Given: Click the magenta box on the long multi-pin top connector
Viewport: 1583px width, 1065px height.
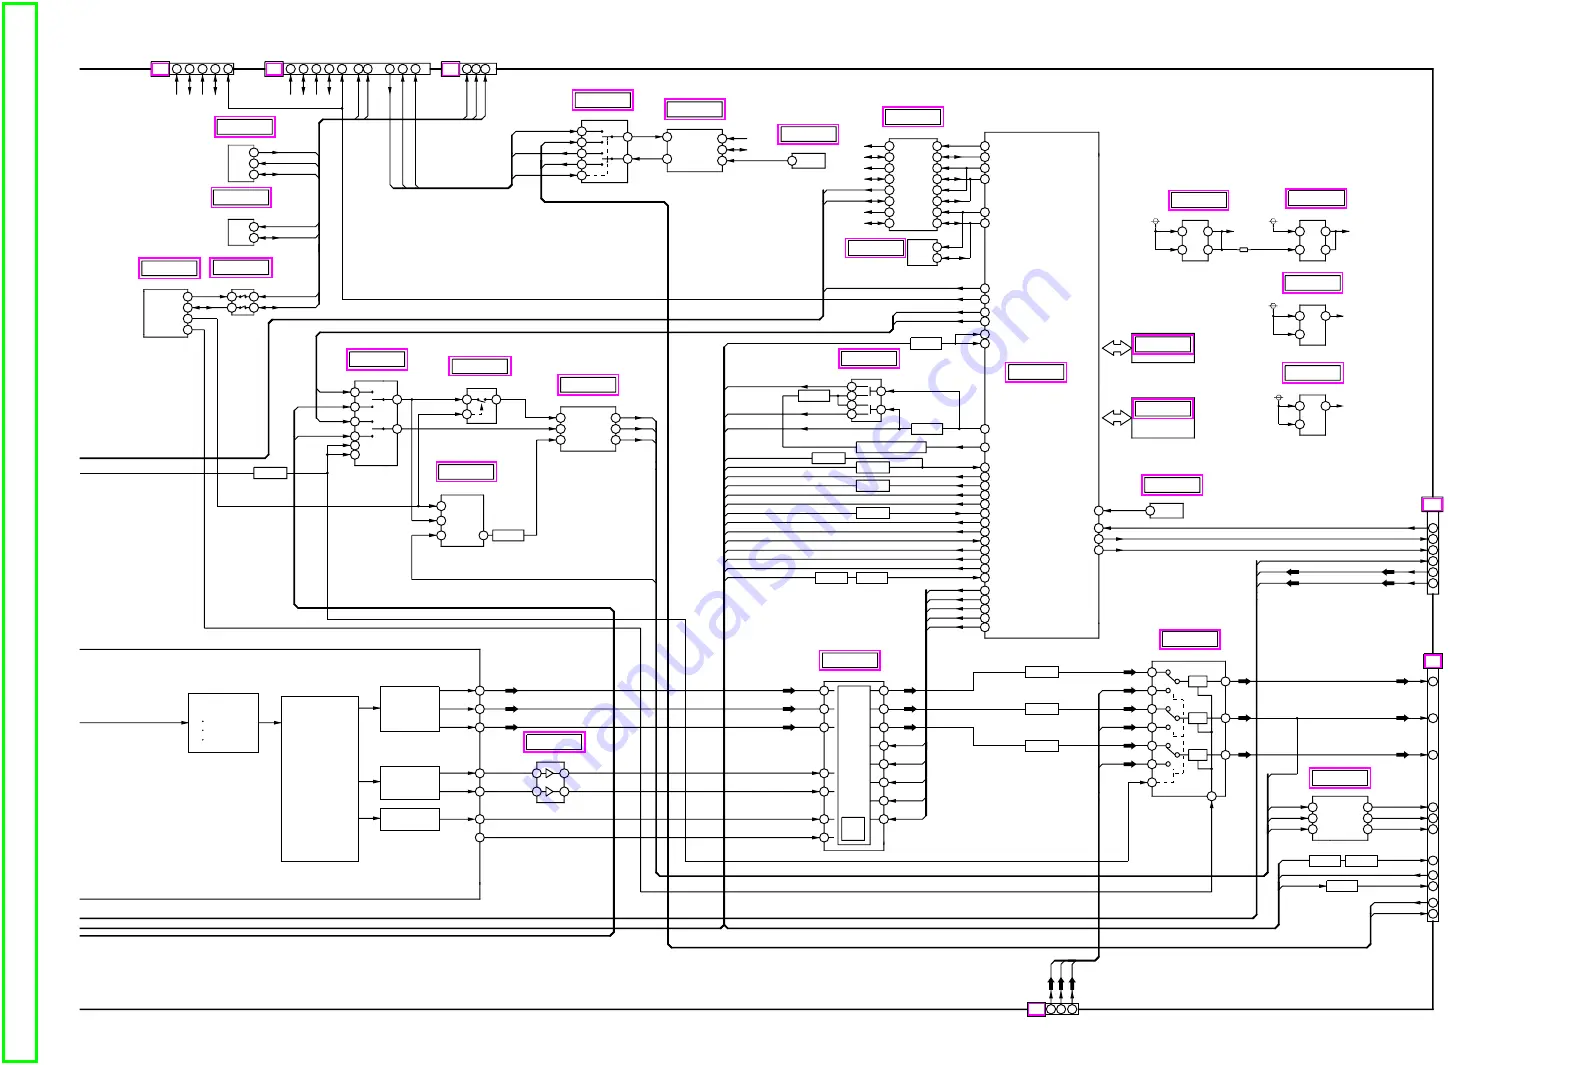Looking at the screenshot, I should pyautogui.click(x=274, y=69).
